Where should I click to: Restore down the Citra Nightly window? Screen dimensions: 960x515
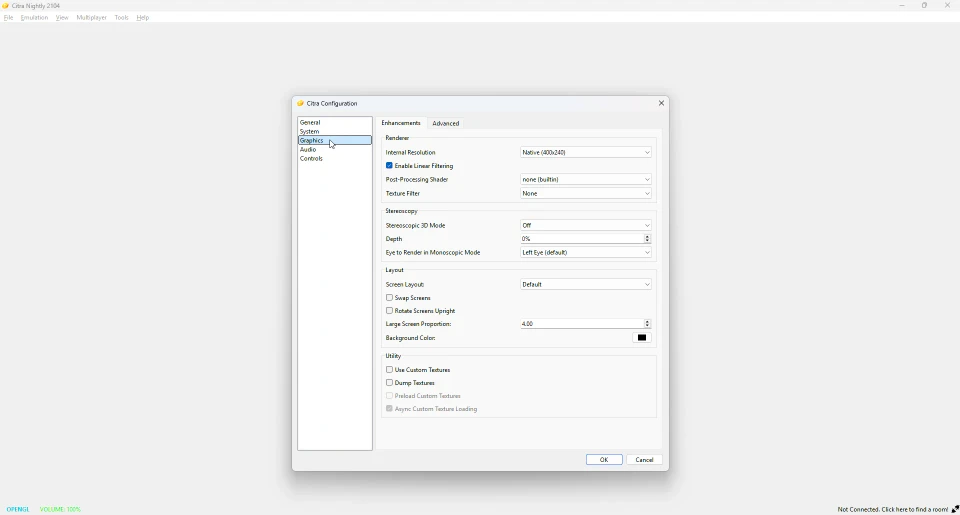coord(924,6)
